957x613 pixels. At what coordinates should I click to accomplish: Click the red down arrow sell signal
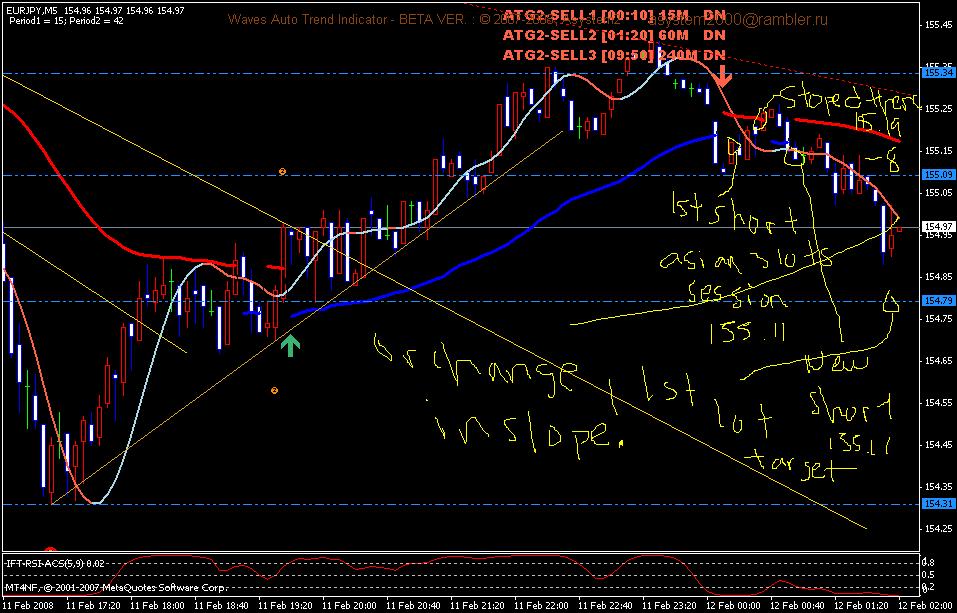(x=724, y=78)
